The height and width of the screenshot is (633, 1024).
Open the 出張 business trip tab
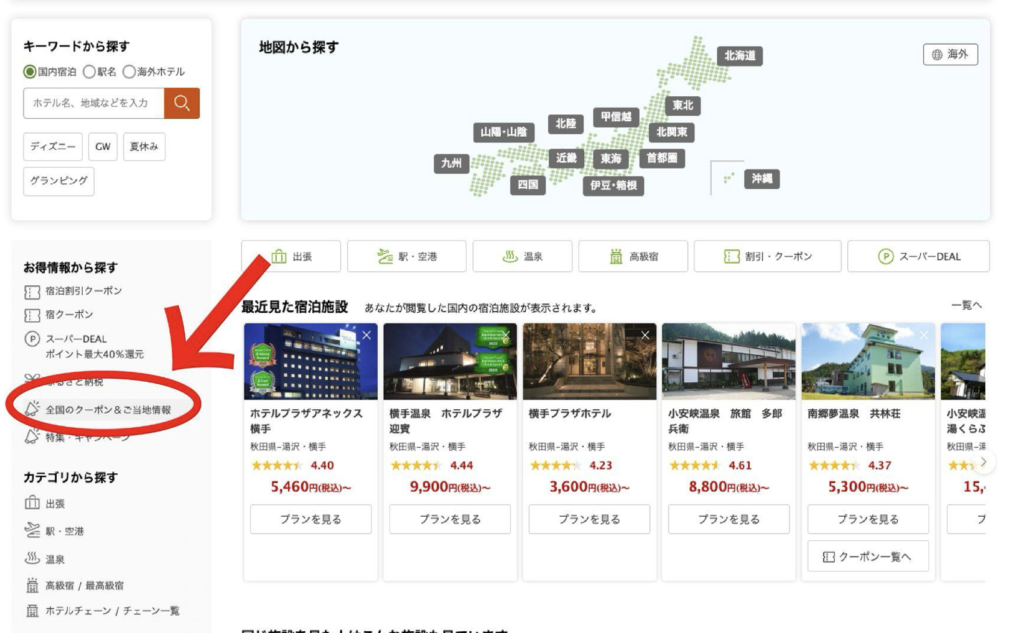[291, 256]
